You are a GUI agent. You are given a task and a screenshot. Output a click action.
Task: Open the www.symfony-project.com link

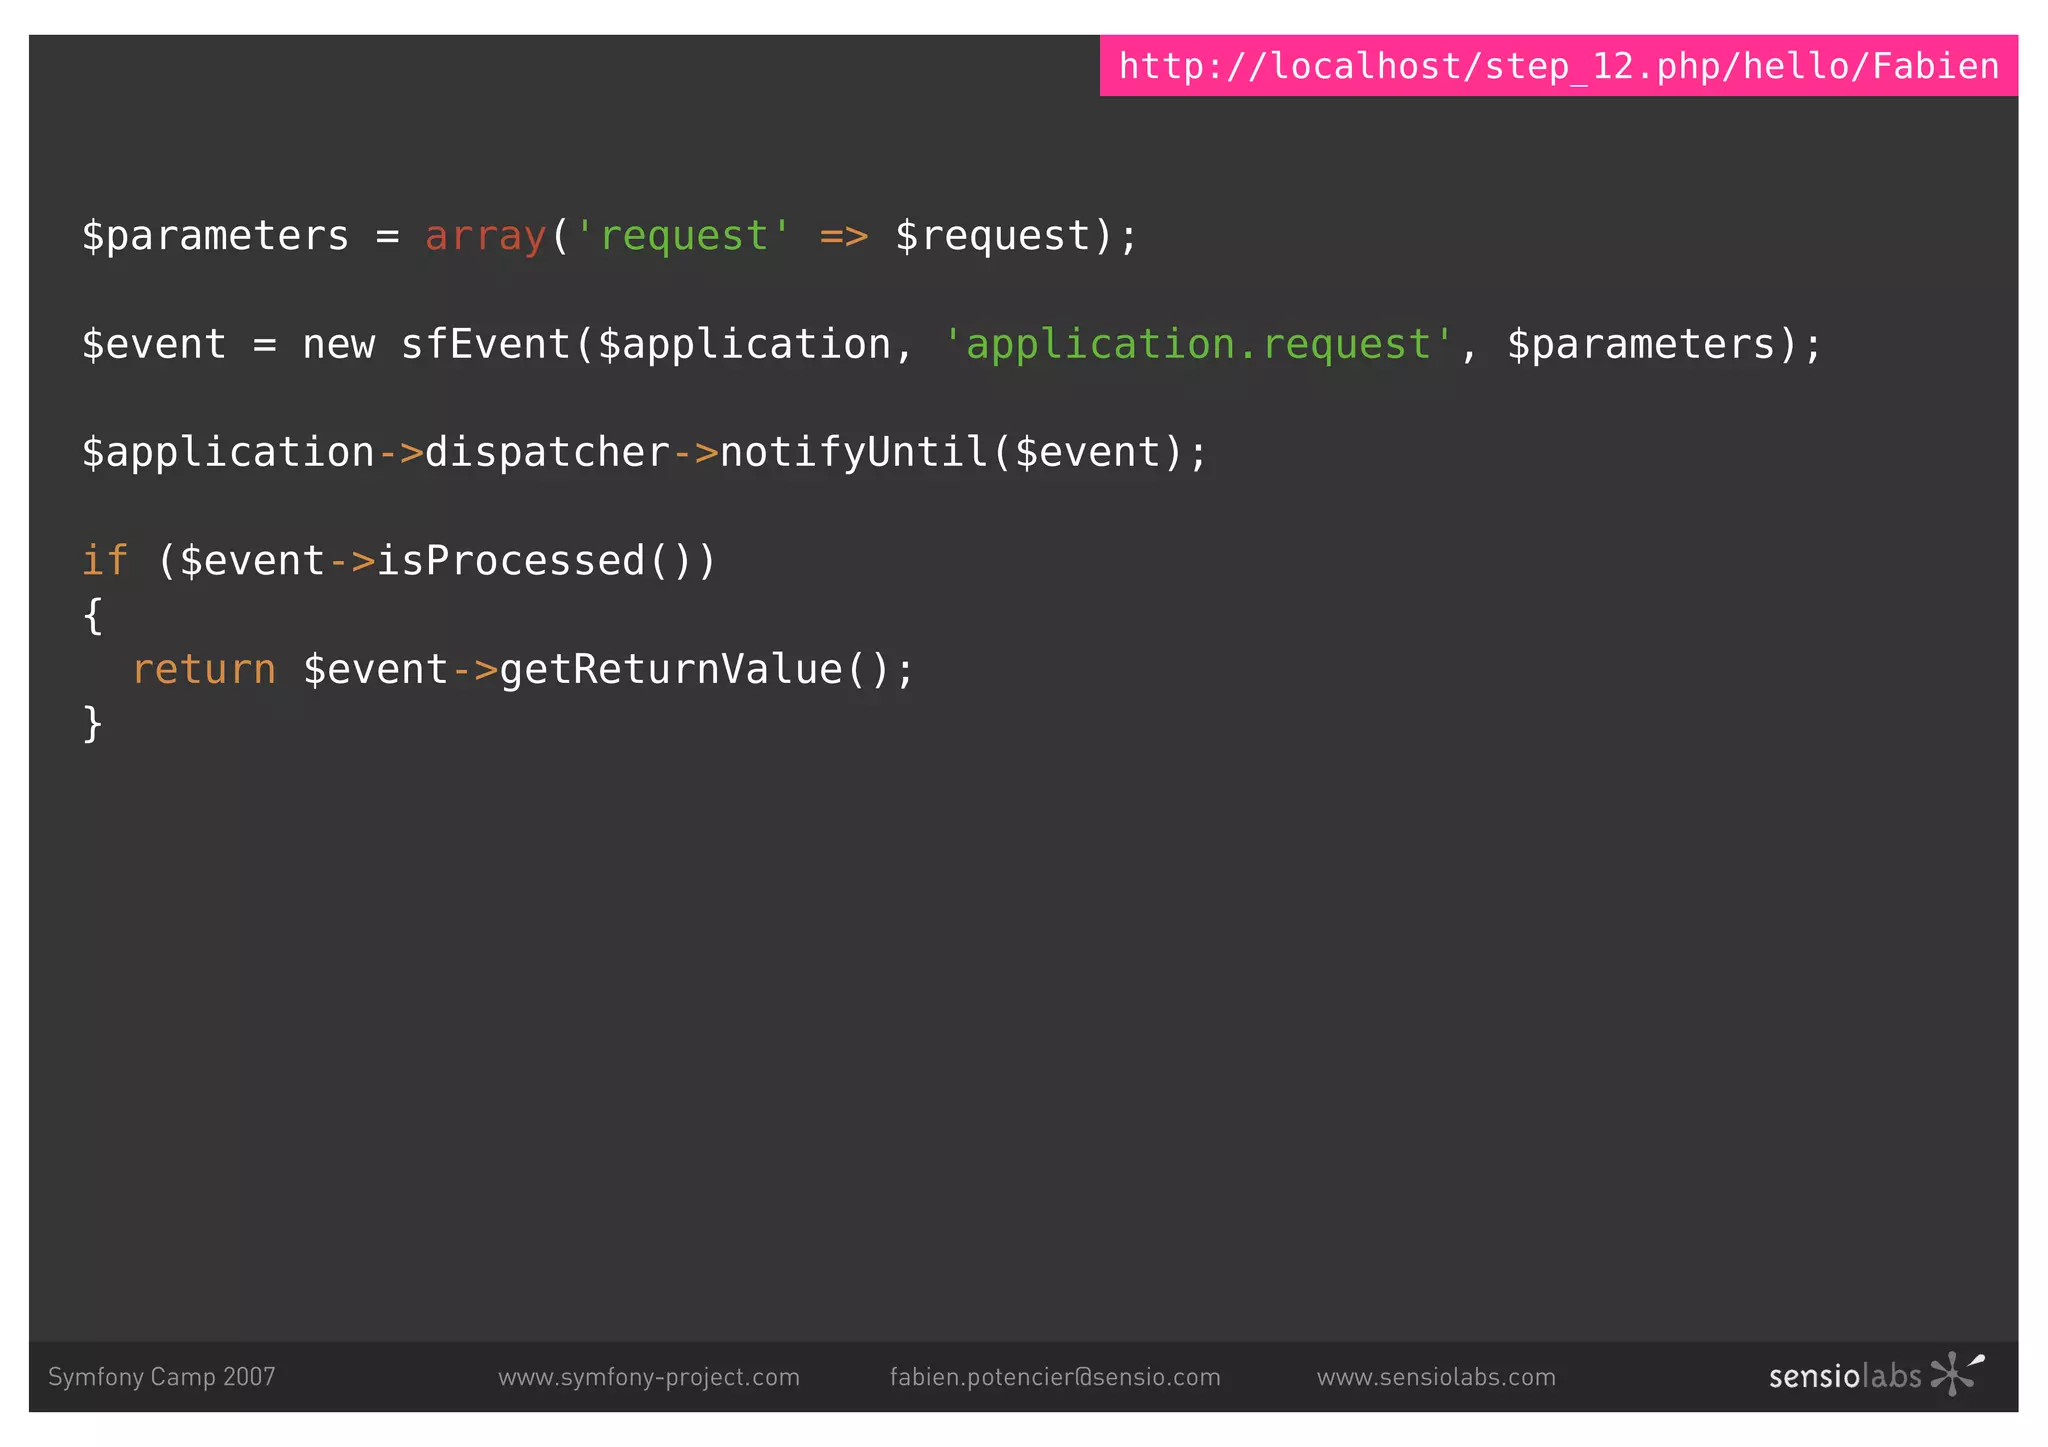[649, 1377]
